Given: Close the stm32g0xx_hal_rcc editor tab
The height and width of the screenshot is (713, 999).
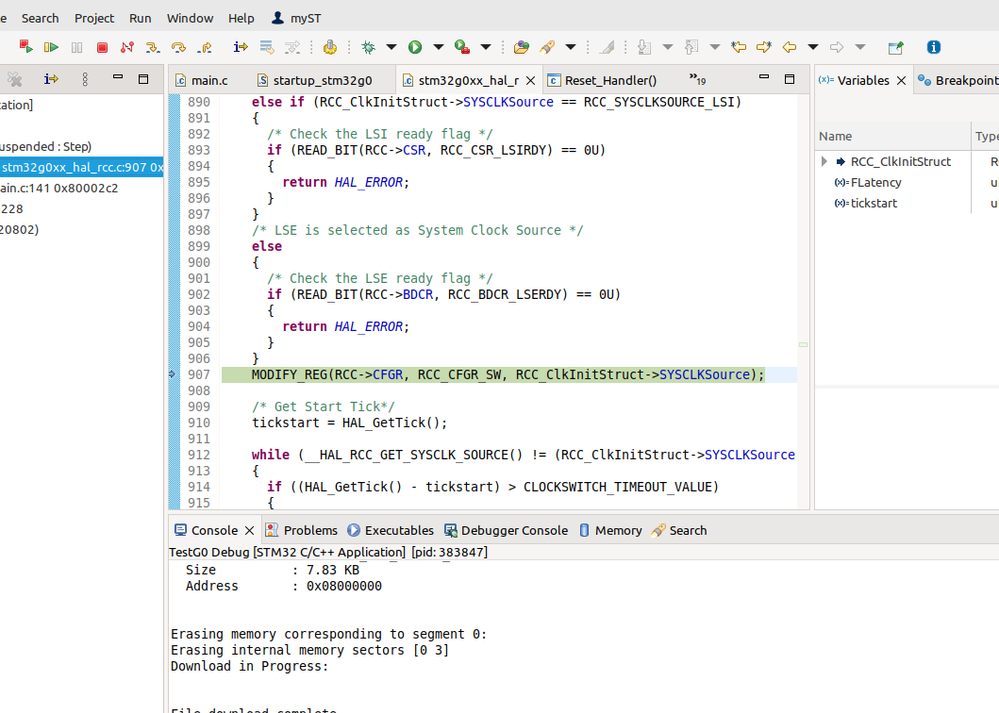Looking at the screenshot, I should coord(530,81).
